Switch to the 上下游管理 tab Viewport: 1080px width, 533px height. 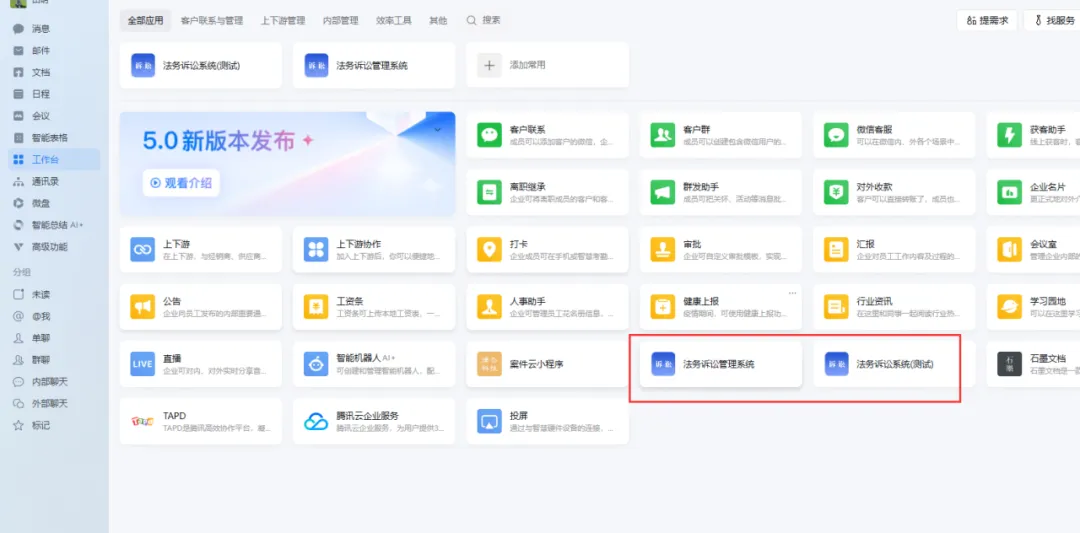283,21
